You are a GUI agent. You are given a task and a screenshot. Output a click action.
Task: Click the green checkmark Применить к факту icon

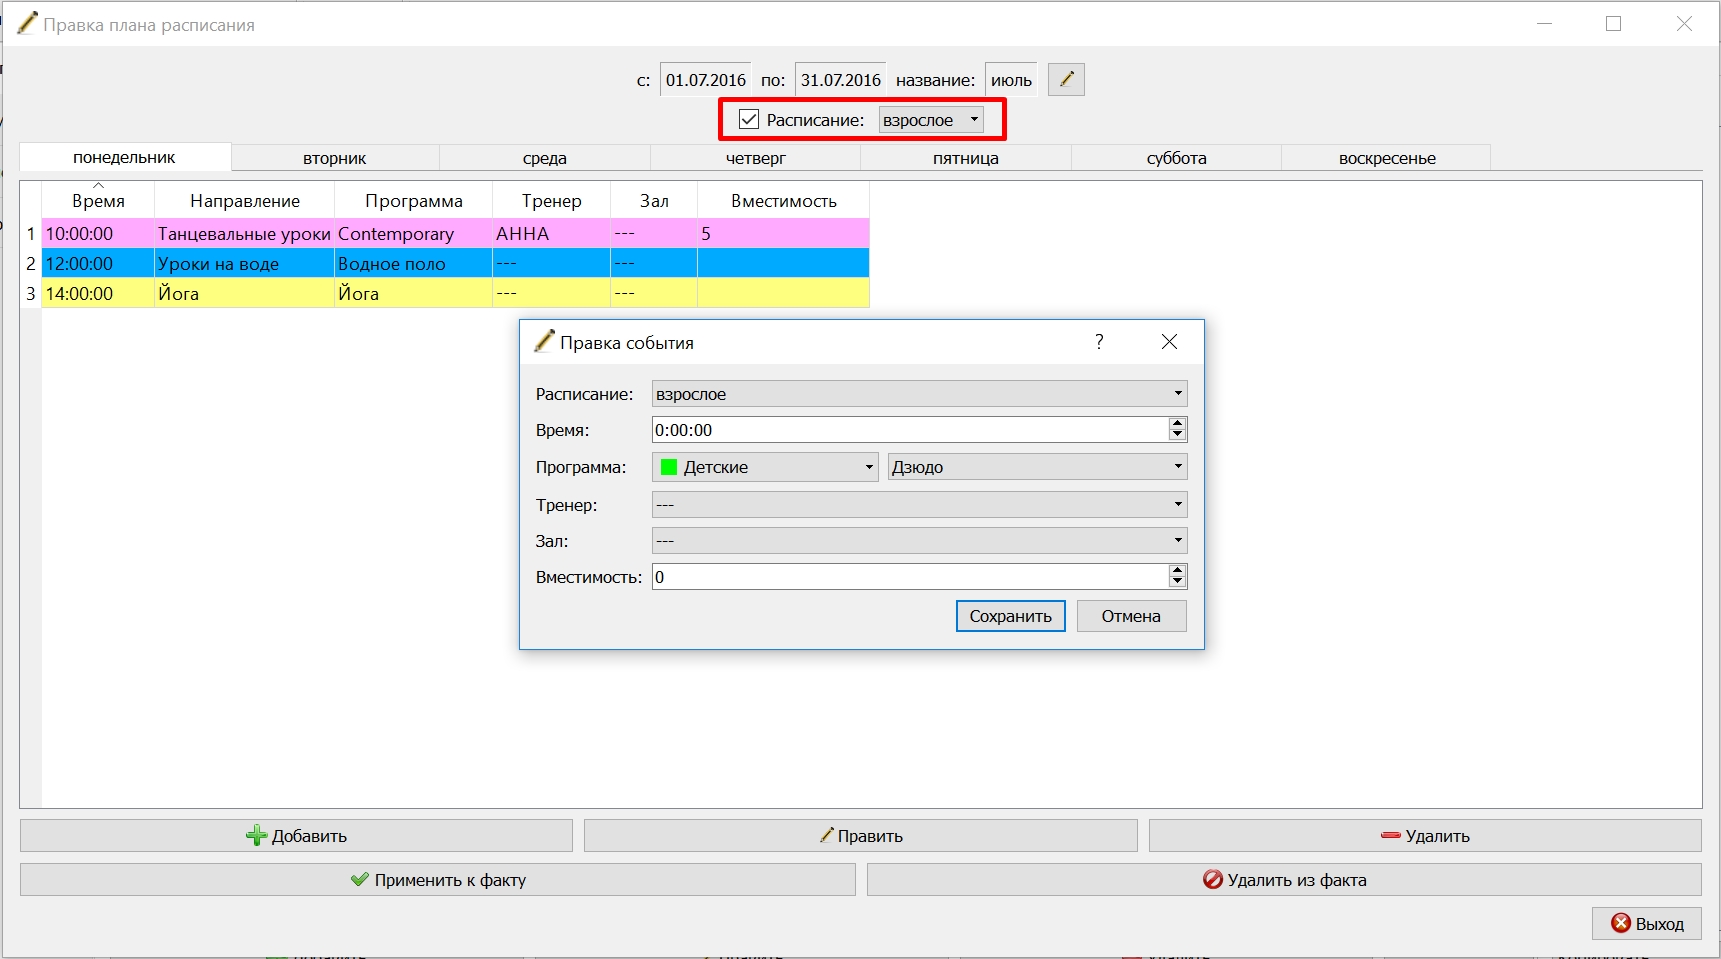tap(360, 880)
